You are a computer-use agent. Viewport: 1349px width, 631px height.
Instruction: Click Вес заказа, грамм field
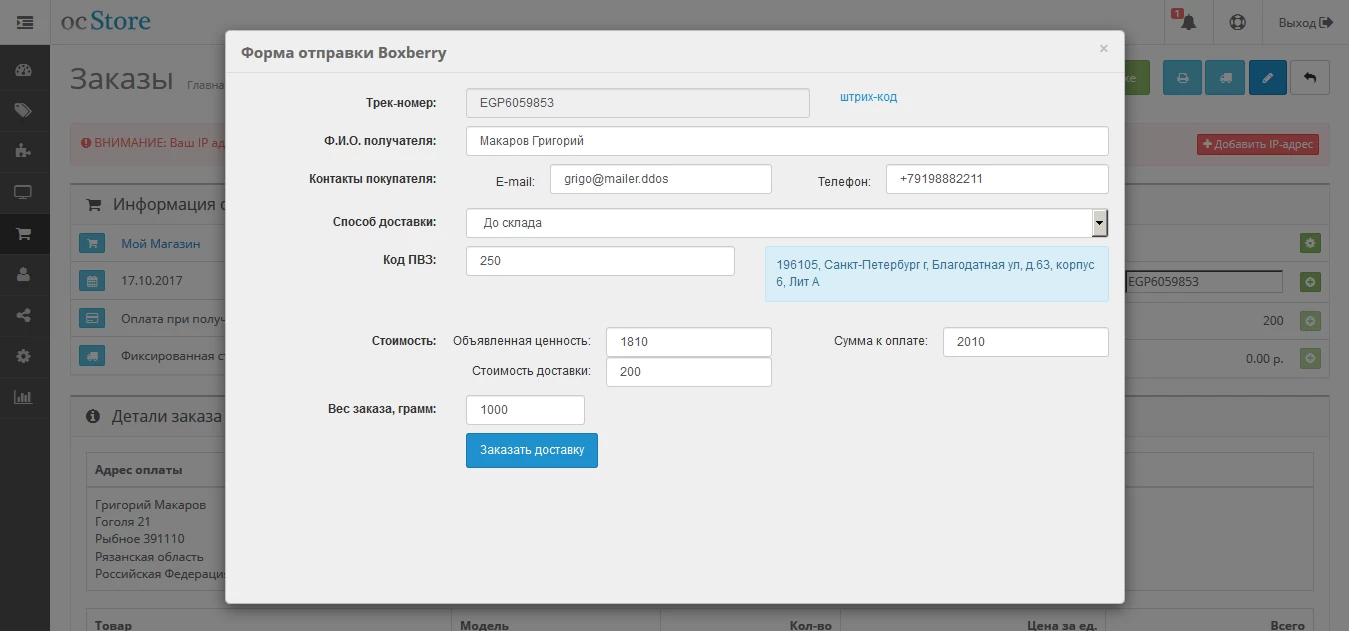(x=525, y=410)
